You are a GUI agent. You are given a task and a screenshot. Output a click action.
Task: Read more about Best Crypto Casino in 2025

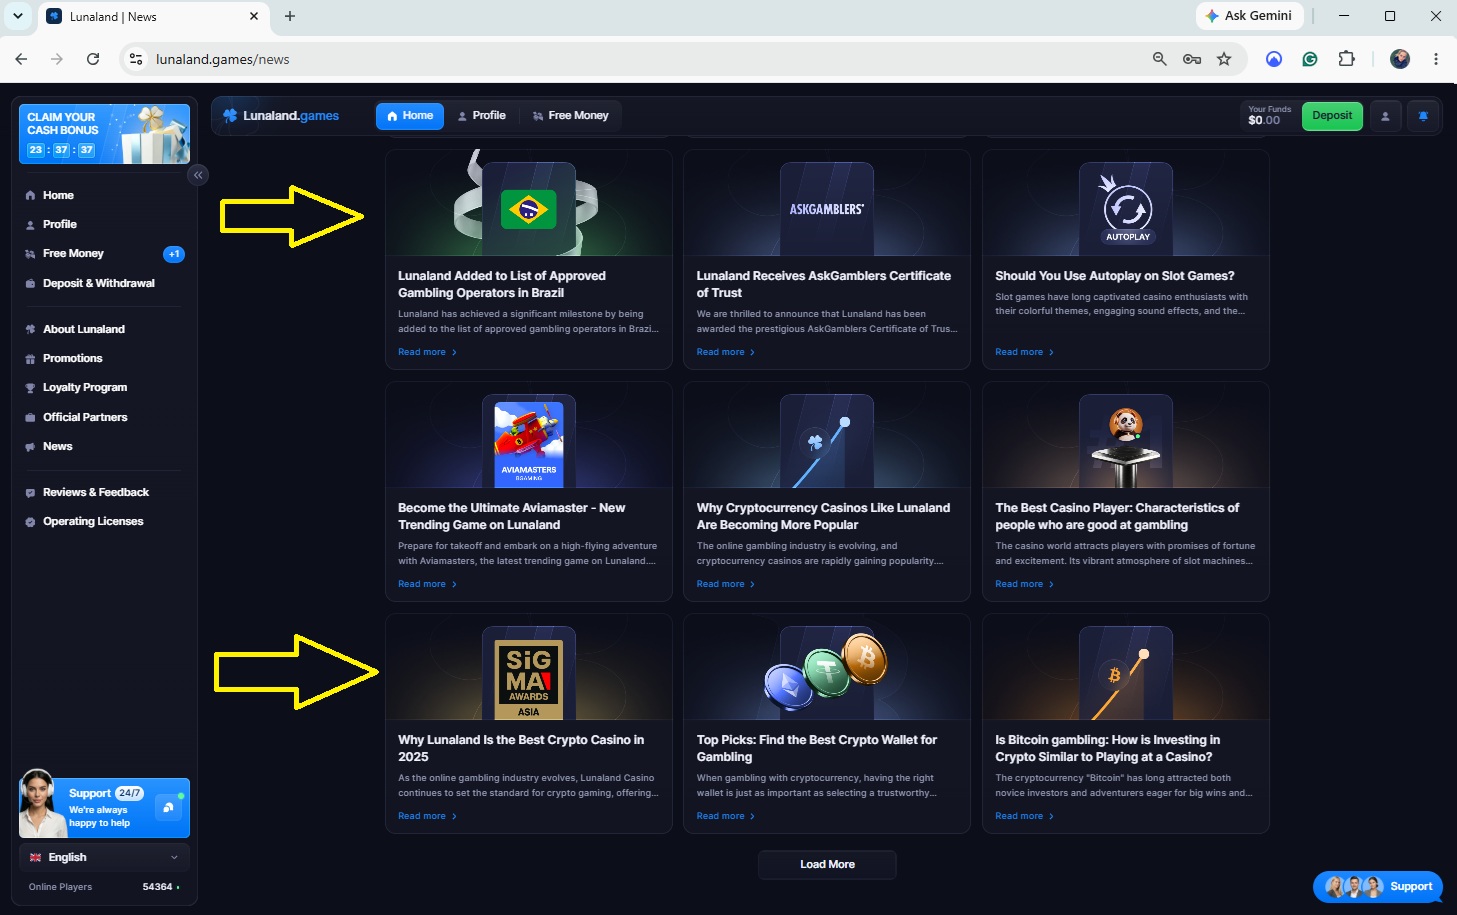pos(427,816)
